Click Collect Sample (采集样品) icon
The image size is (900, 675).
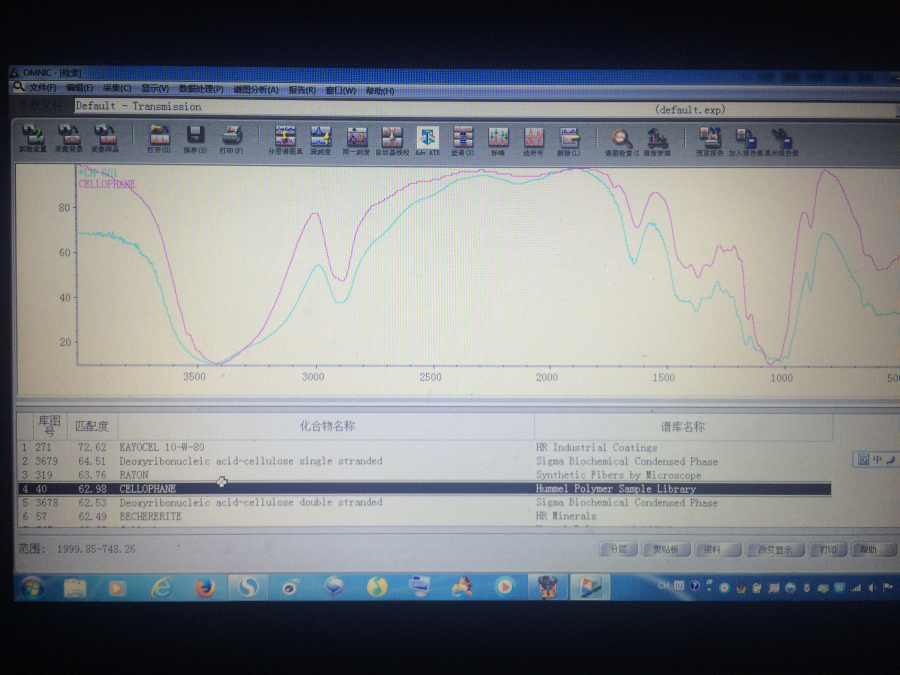point(104,138)
